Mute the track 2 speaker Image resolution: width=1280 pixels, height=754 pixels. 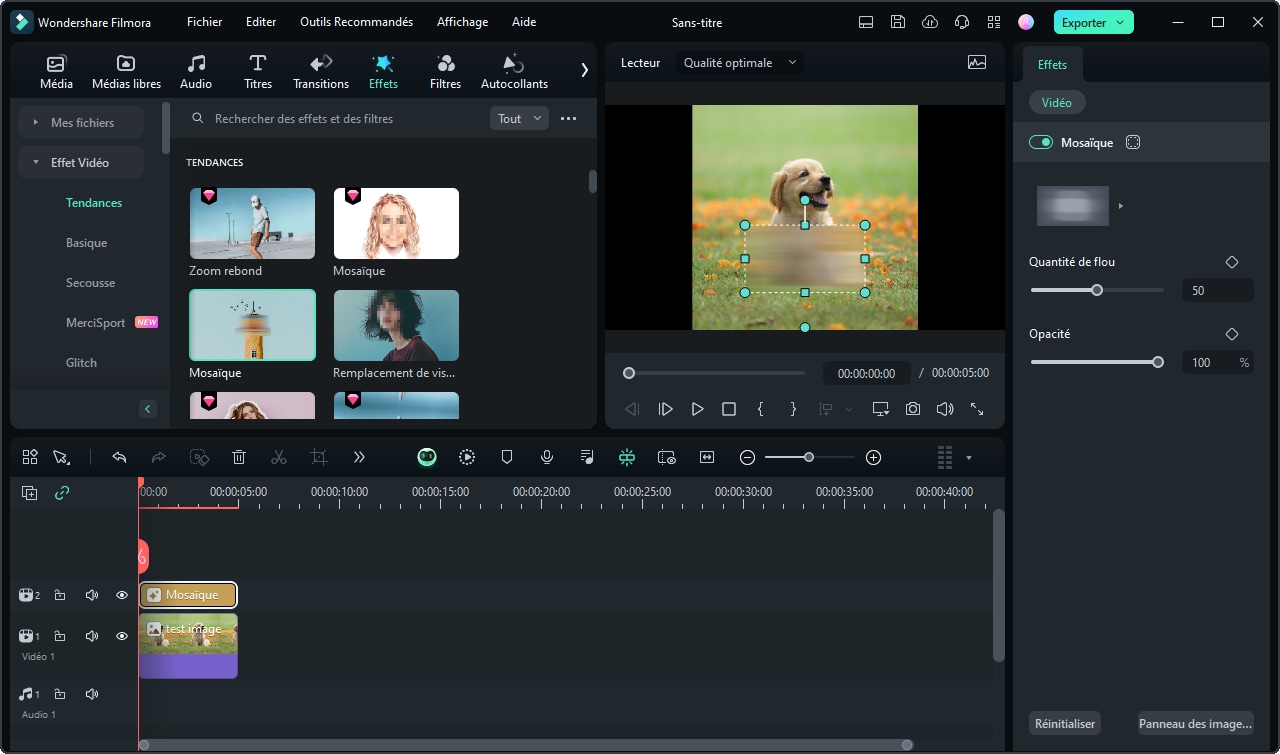tap(92, 595)
